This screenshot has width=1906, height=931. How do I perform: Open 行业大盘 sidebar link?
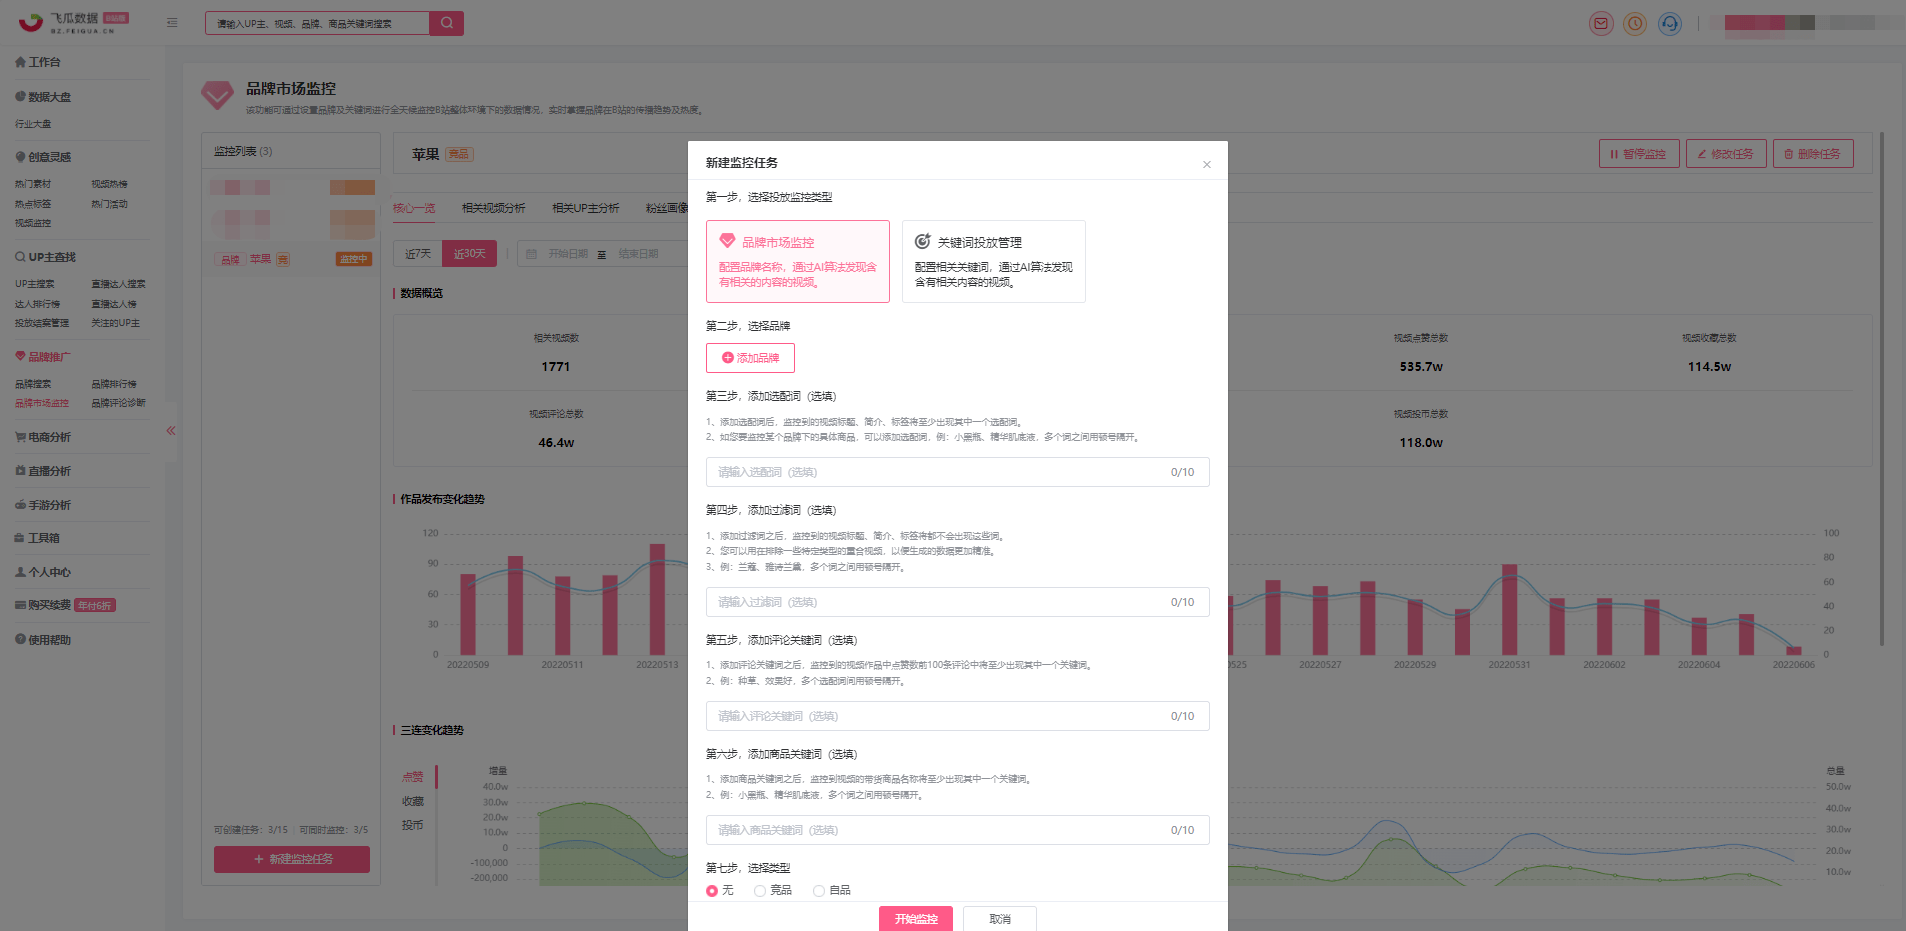click(x=33, y=124)
